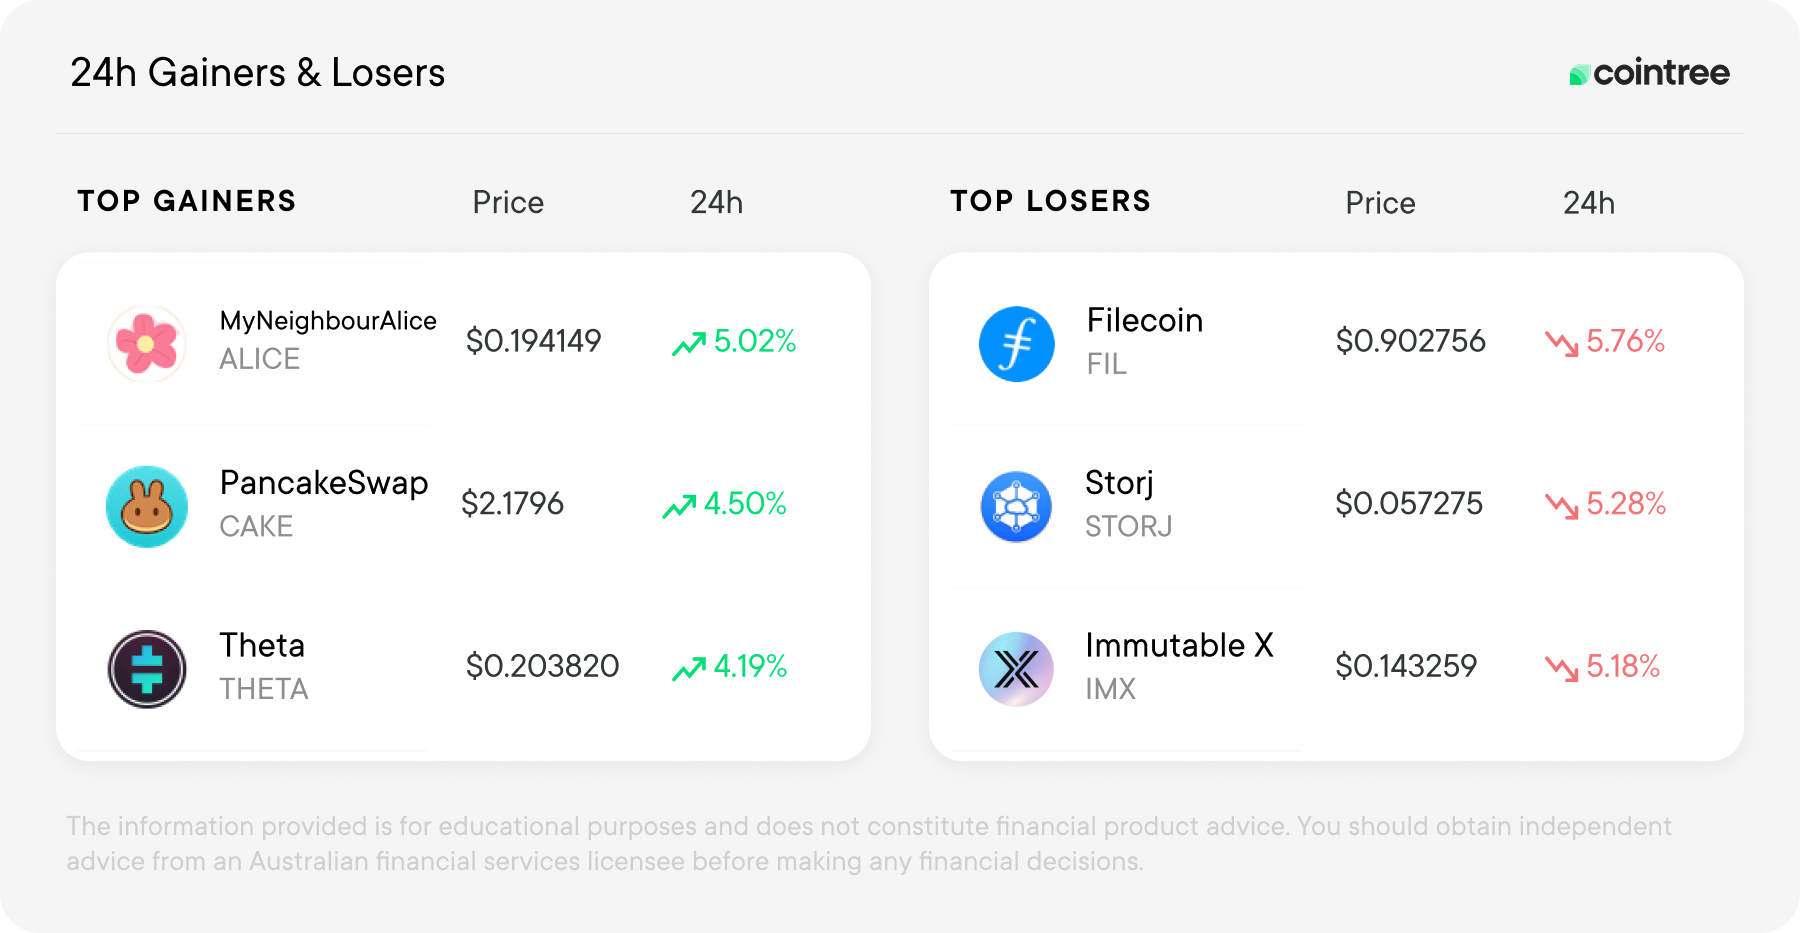Click the red down arrow beside 5.18%

1561,669
